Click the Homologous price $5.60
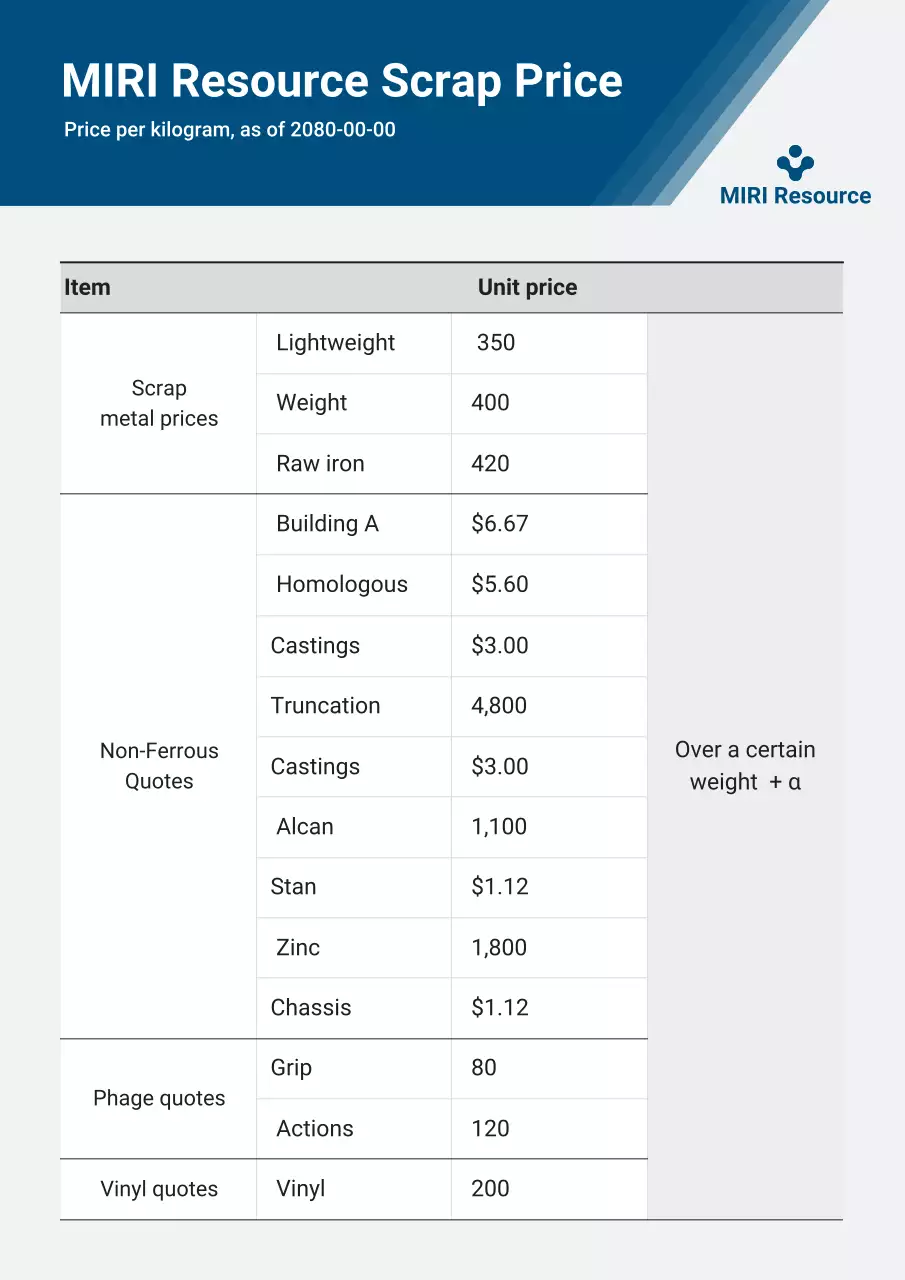 (x=500, y=585)
